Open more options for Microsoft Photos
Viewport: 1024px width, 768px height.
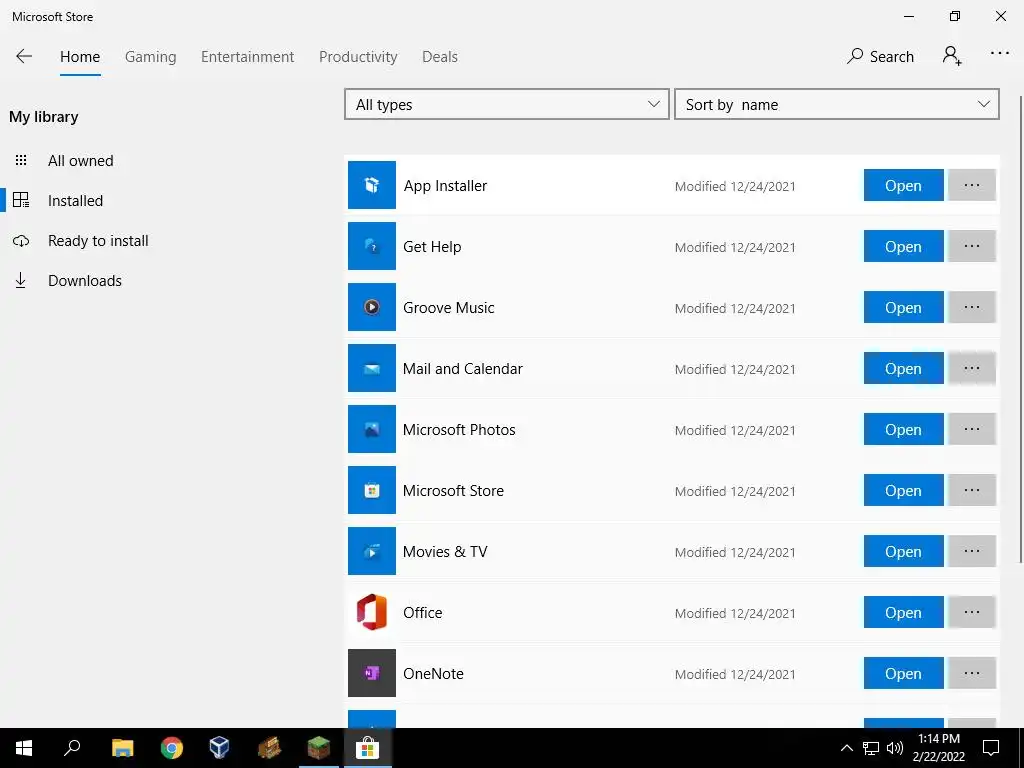pyautogui.click(x=972, y=429)
